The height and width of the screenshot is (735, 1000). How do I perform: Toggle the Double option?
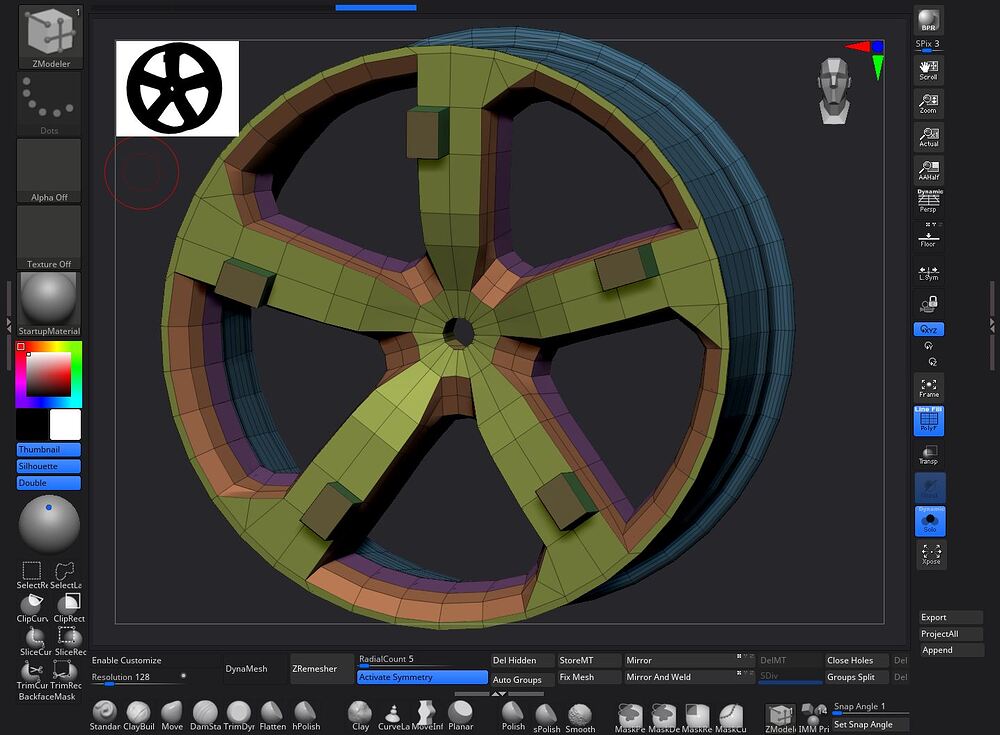(x=48, y=483)
